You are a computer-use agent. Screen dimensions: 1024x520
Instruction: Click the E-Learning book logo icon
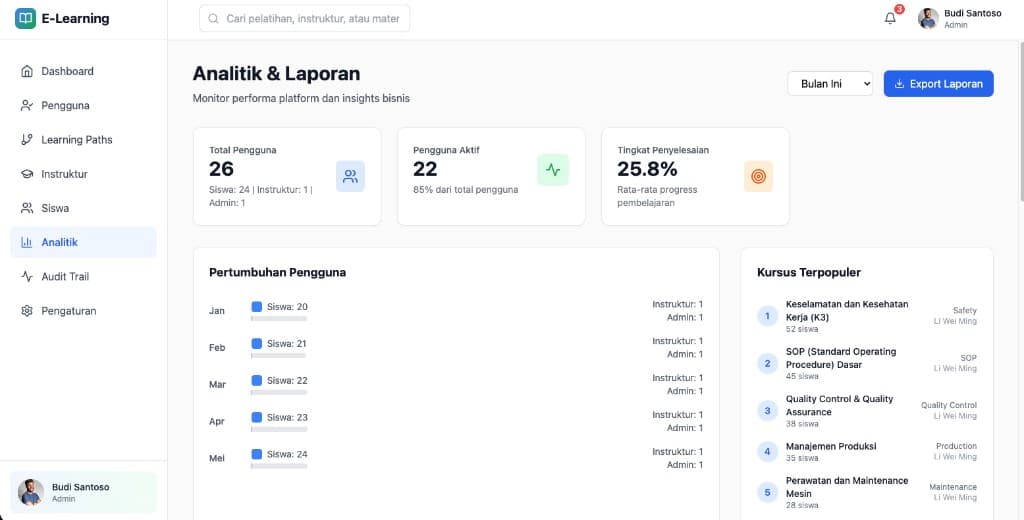coord(25,18)
